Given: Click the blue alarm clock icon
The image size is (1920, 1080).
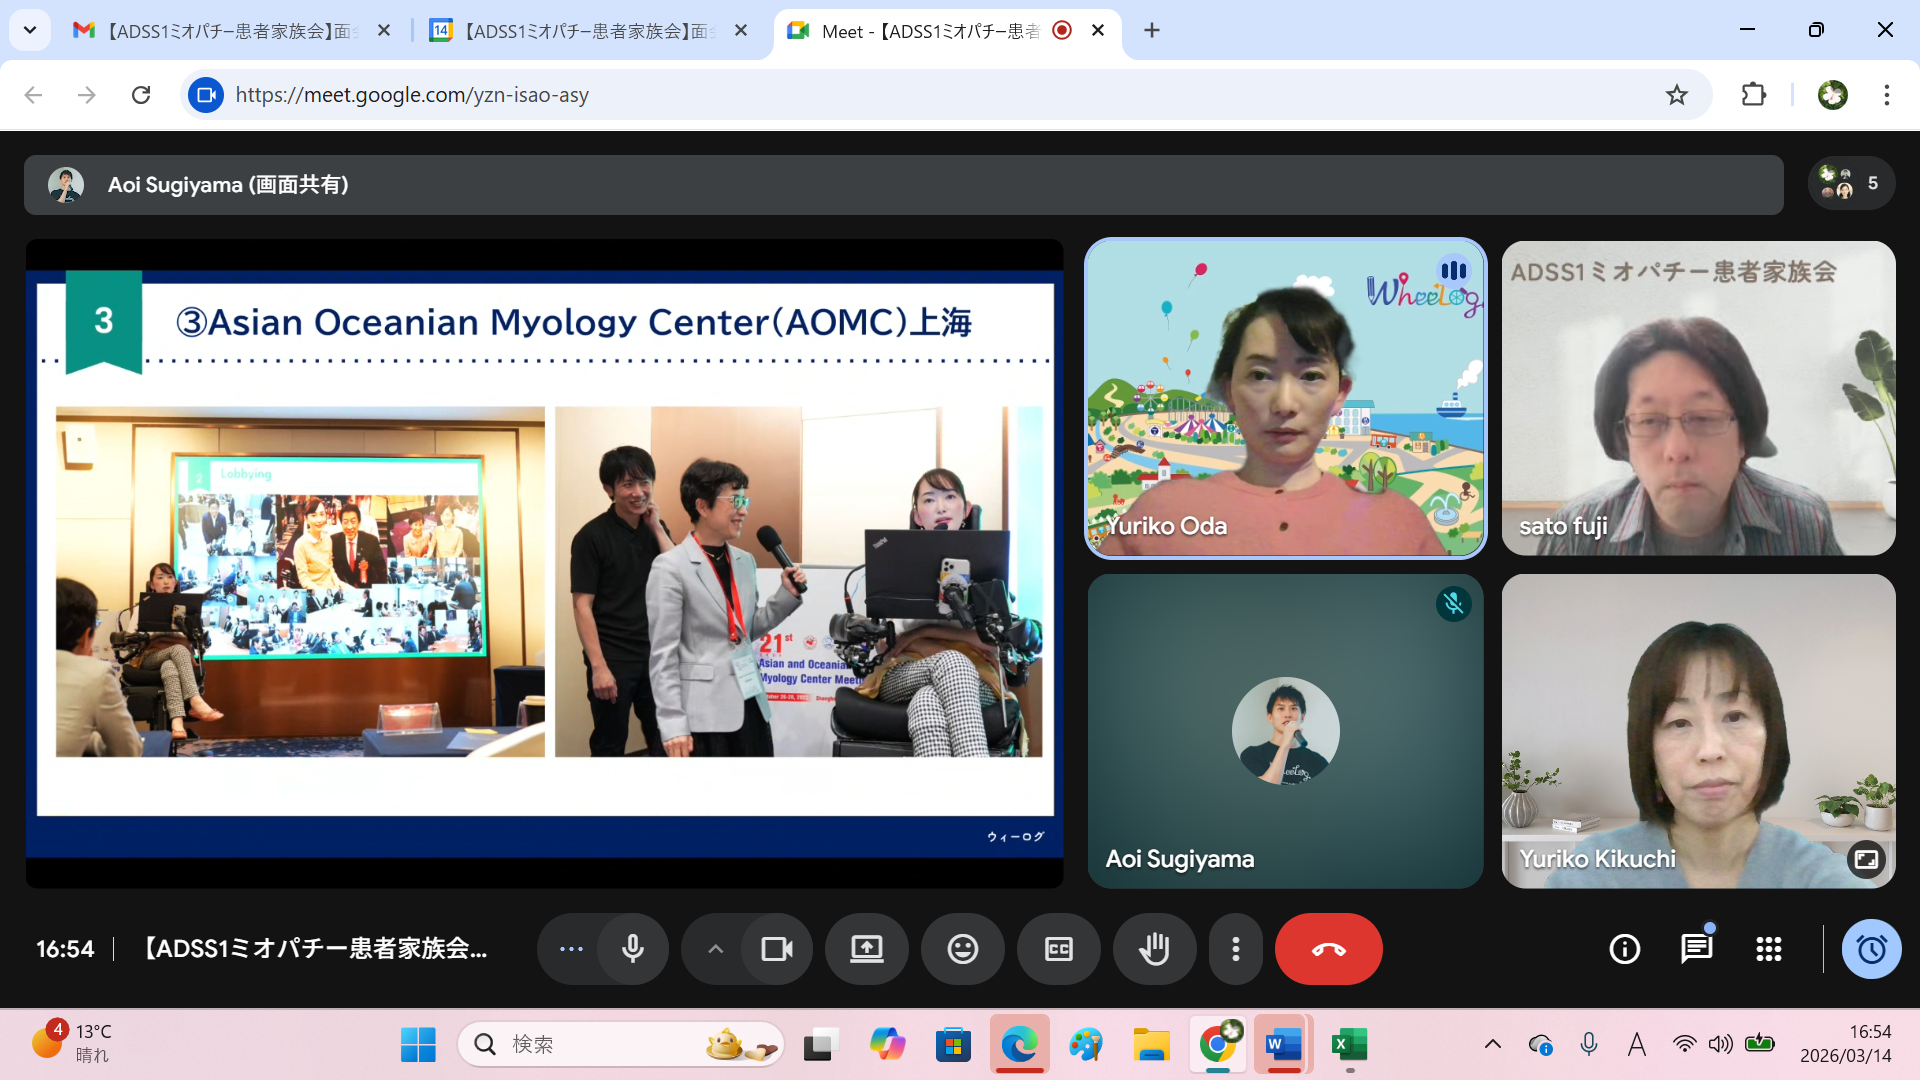Looking at the screenshot, I should click(1871, 949).
